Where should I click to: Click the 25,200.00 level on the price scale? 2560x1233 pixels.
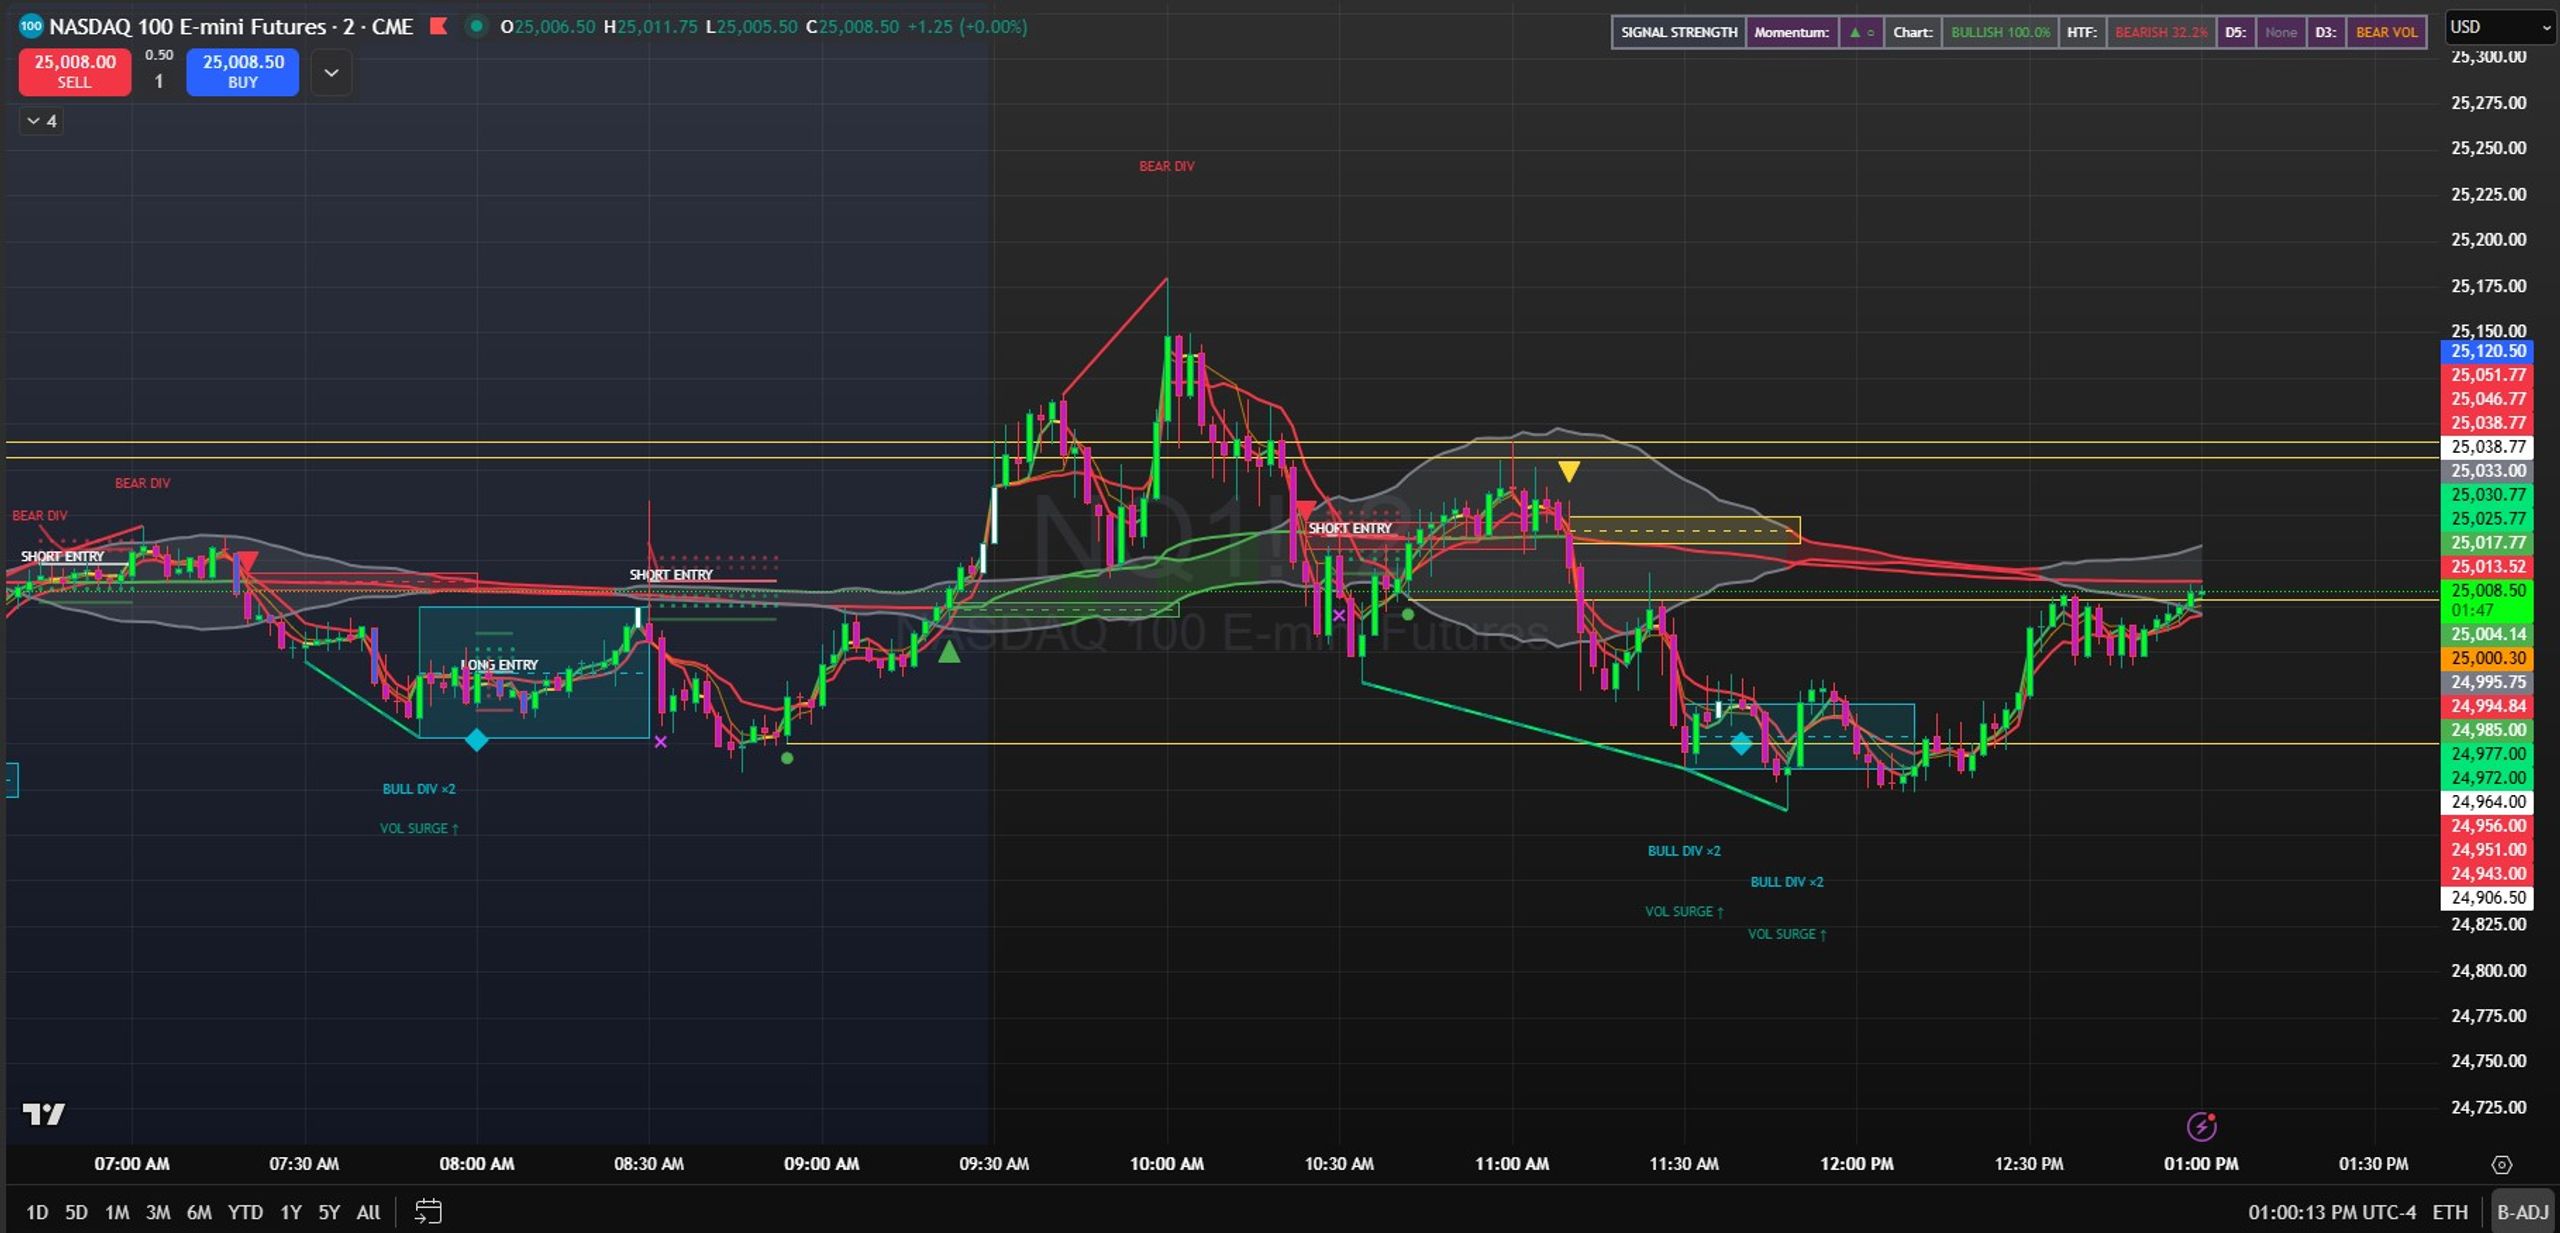(x=2488, y=239)
